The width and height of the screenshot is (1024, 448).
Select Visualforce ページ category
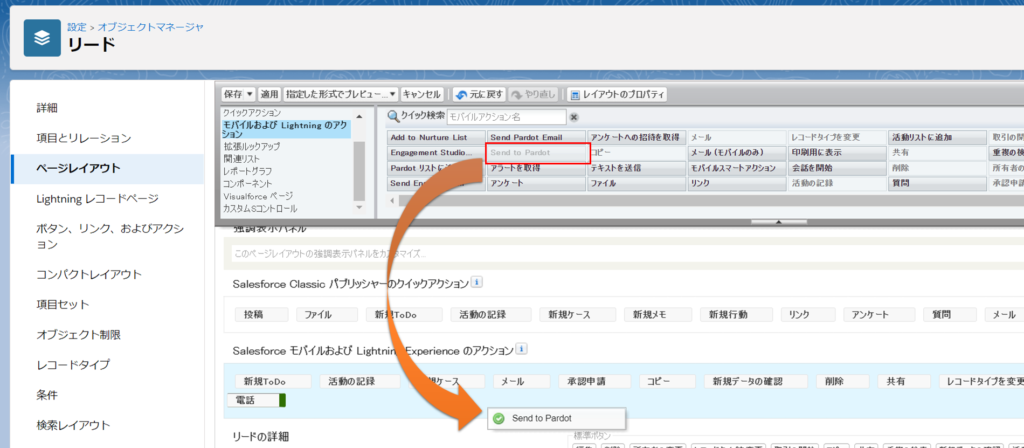coord(257,196)
